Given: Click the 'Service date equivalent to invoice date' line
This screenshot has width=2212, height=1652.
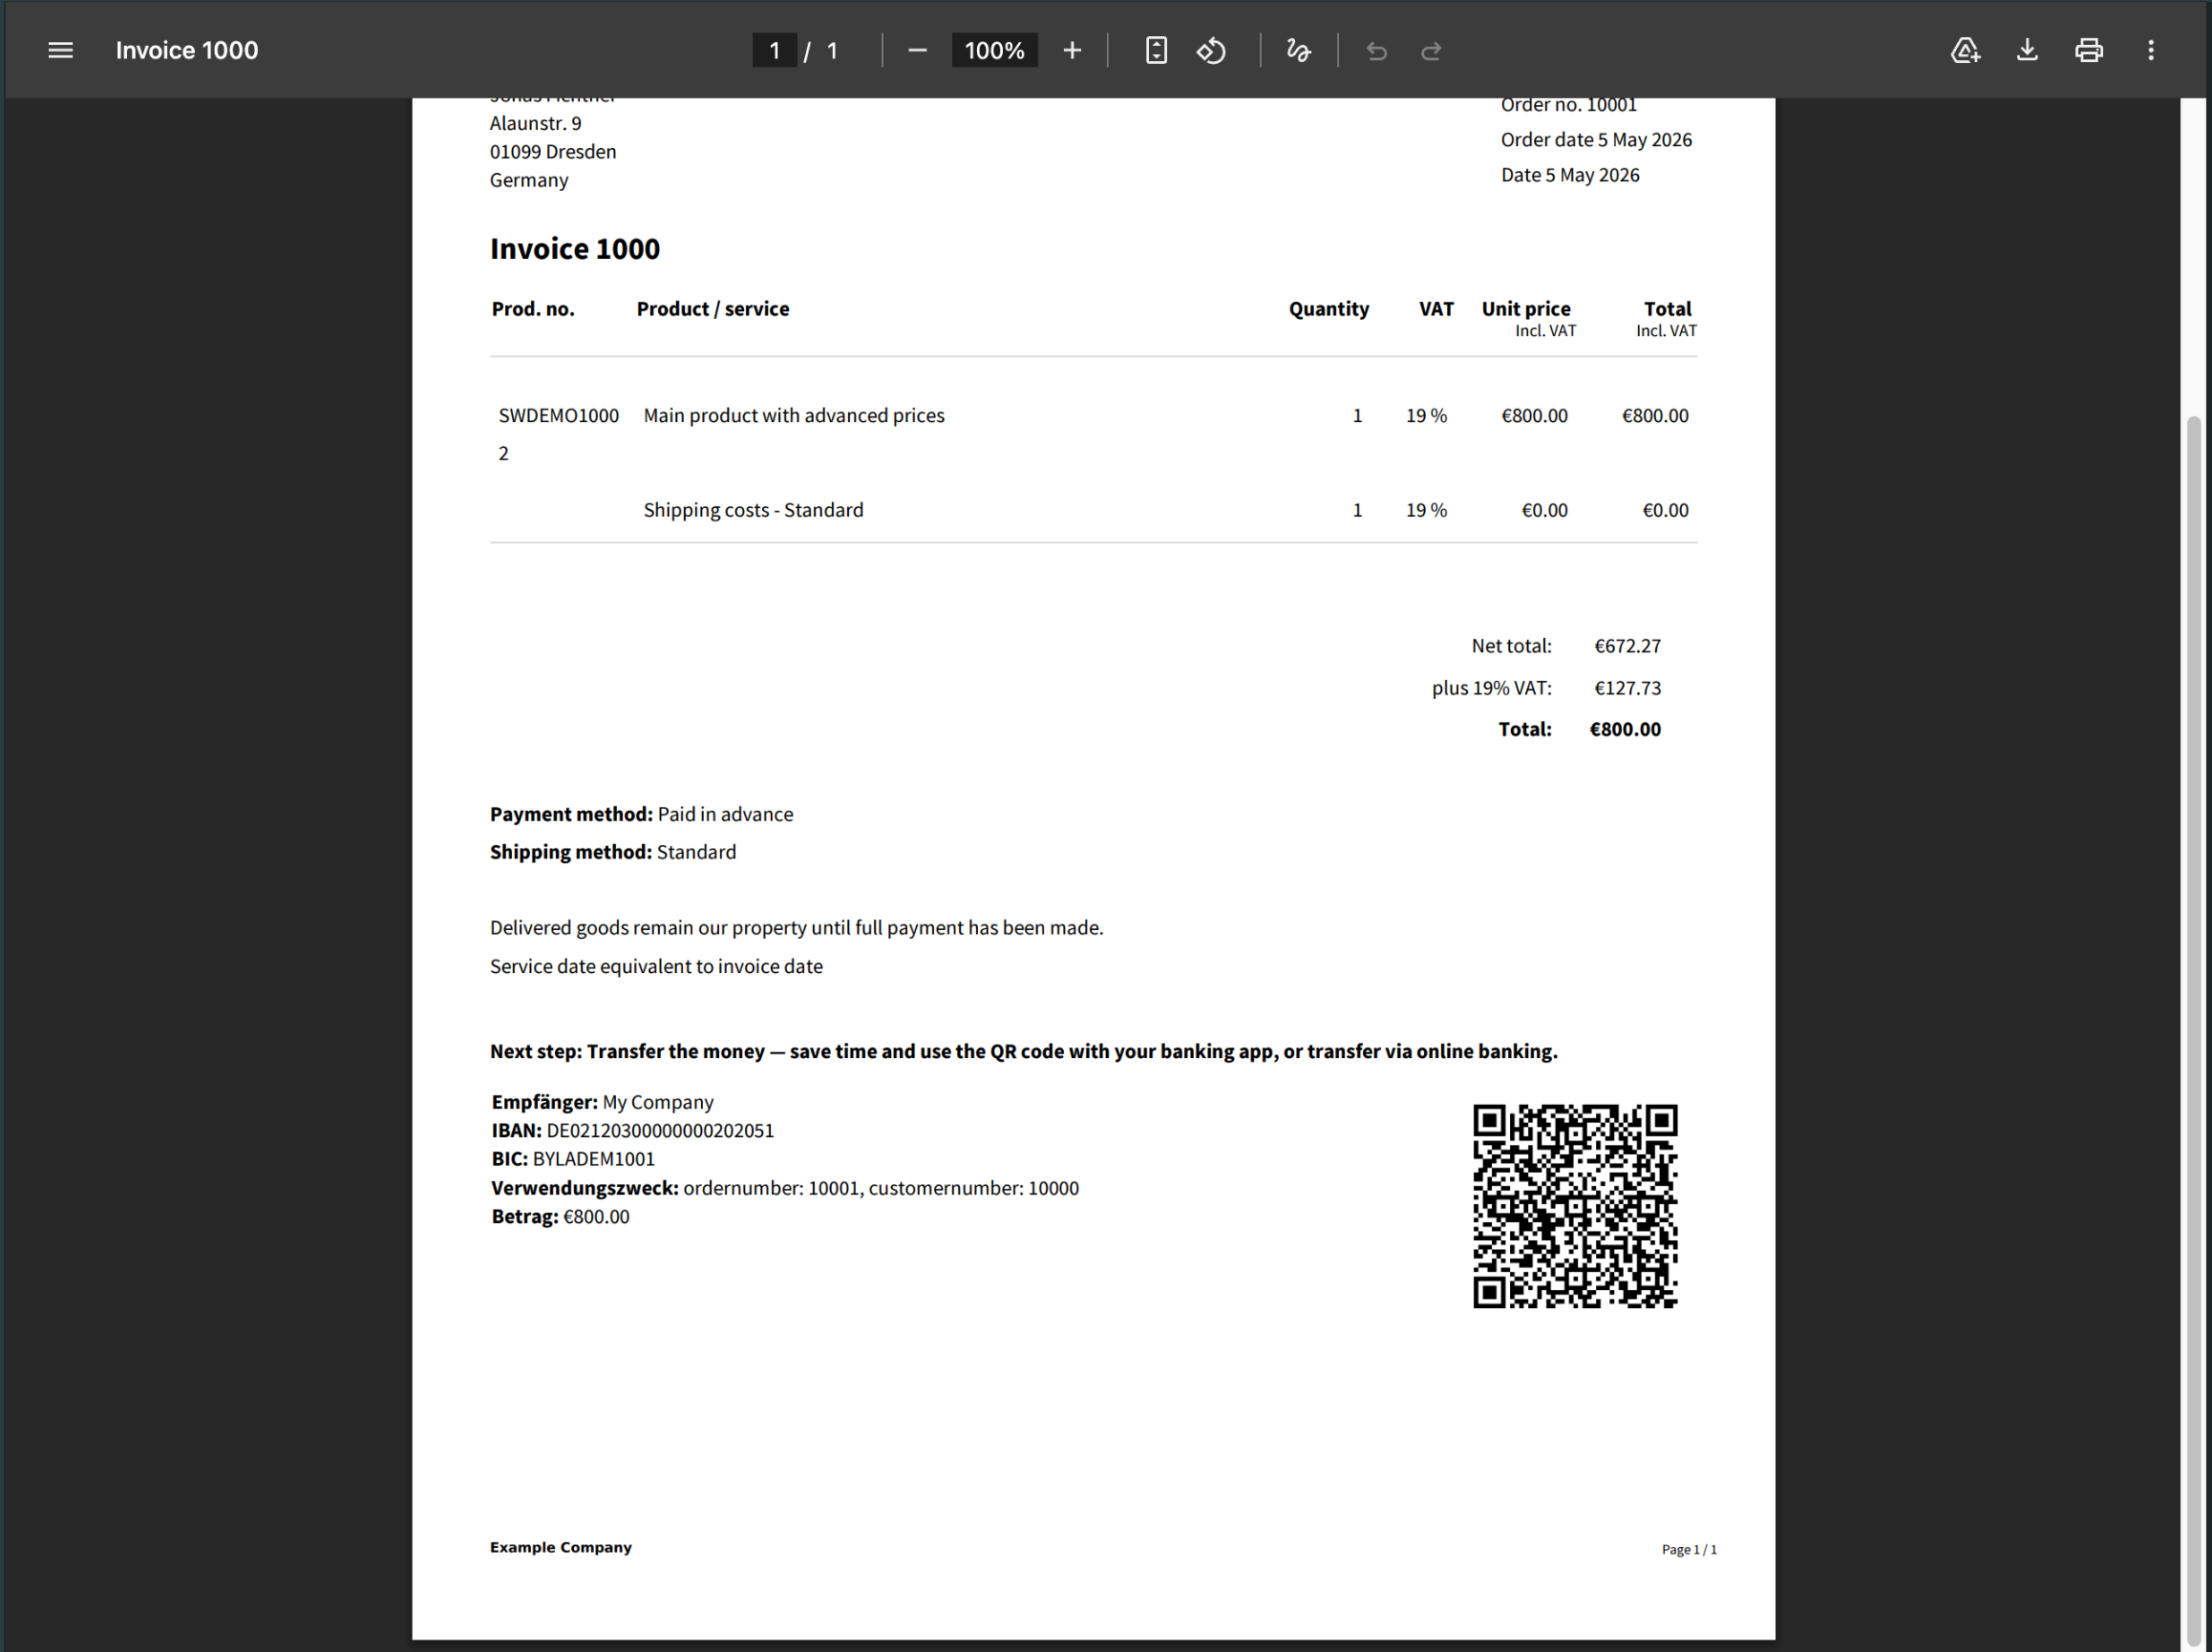Looking at the screenshot, I should [656, 966].
